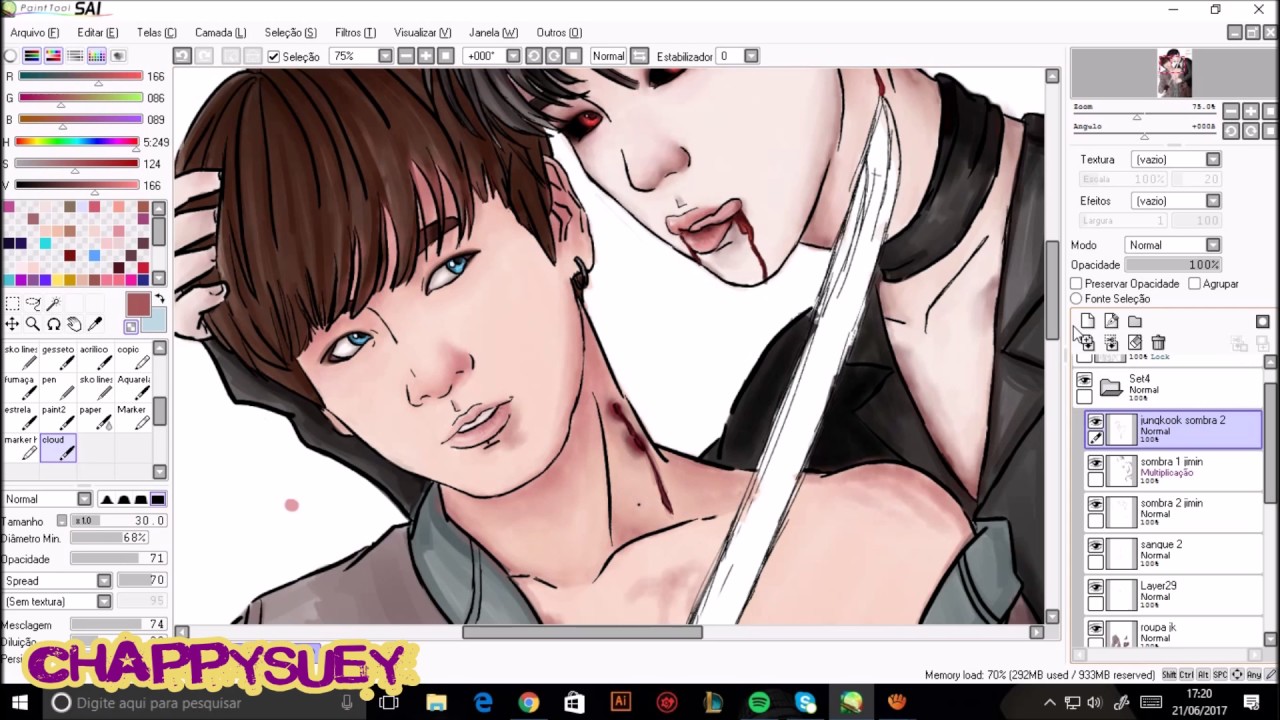Open the layer Modo dropdown
The height and width of the screenshot is (720, 1280).
tap(1213, 245)
